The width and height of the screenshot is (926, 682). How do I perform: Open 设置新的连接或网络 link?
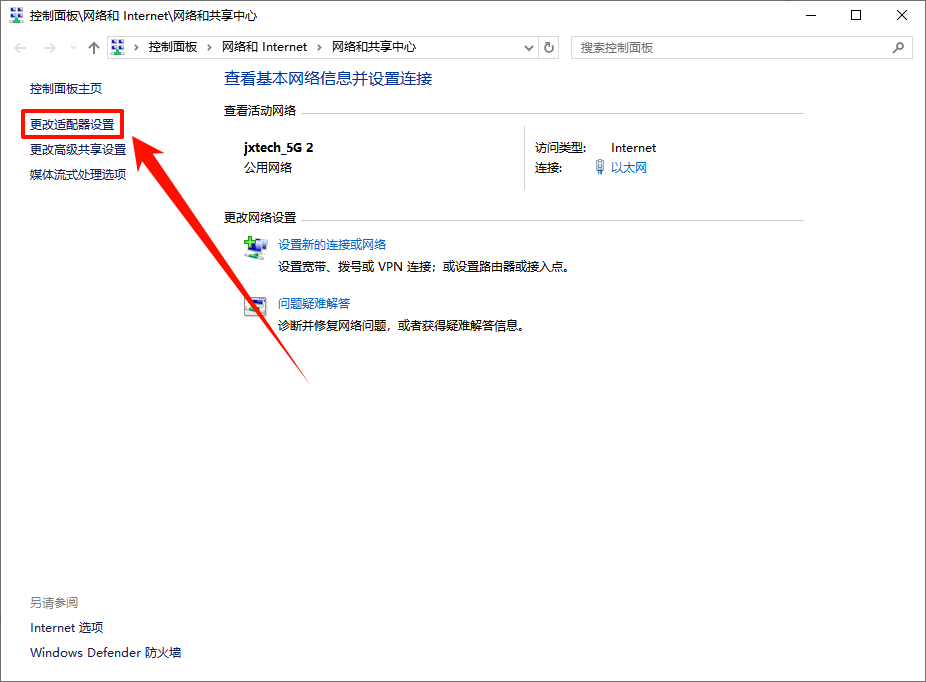click(332, 244)
